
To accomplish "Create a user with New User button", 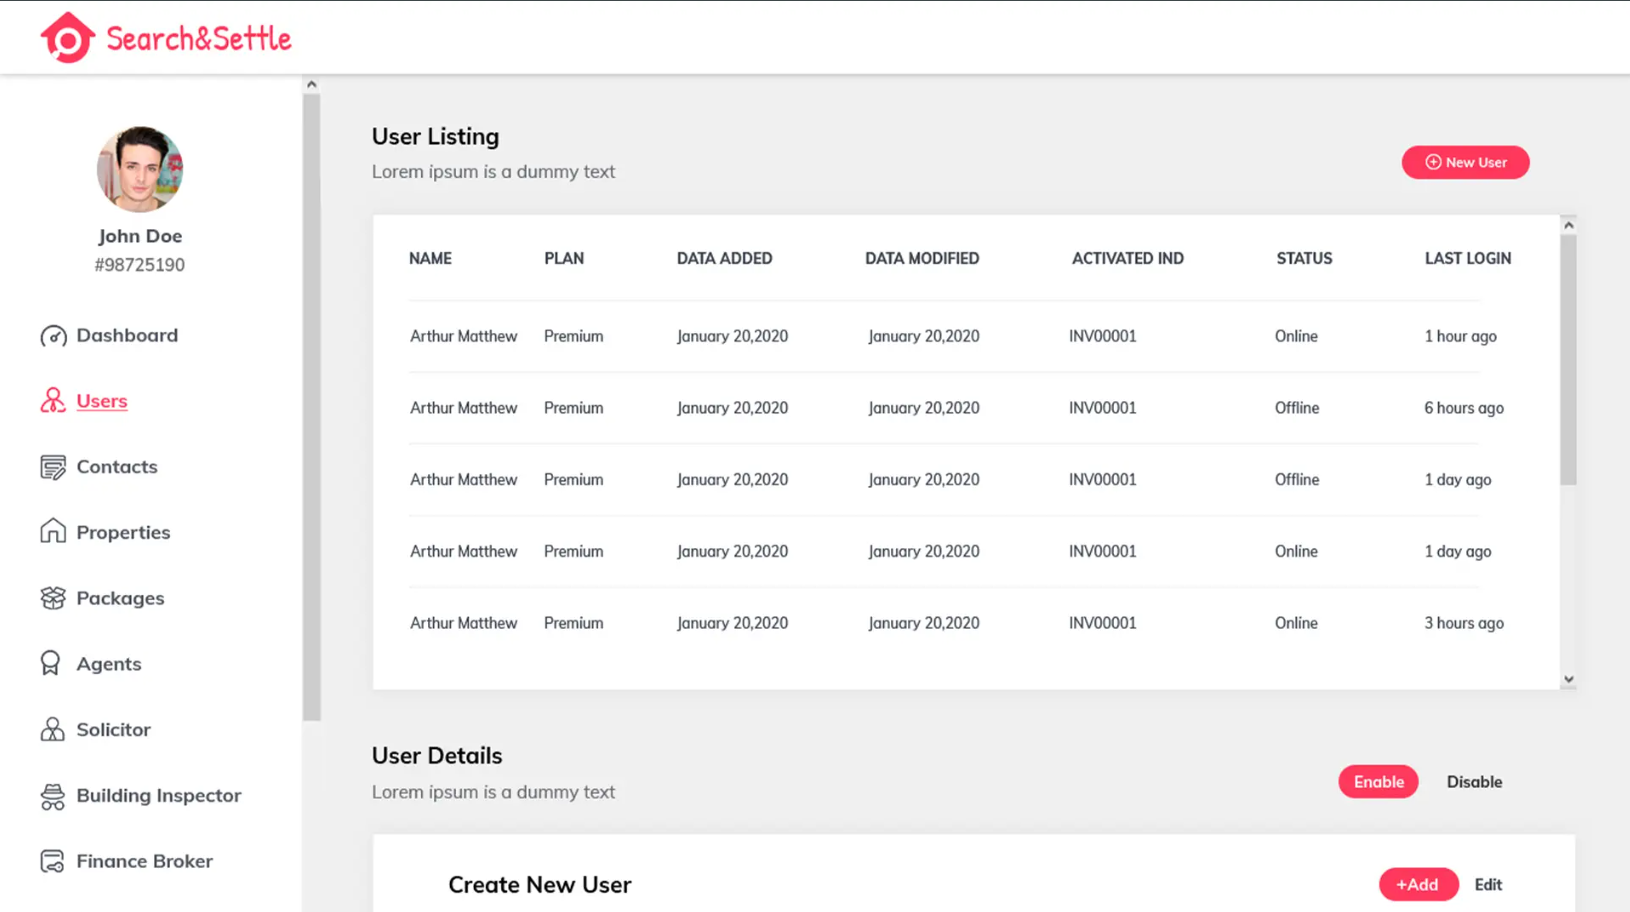I will [x=1464, y=162].
